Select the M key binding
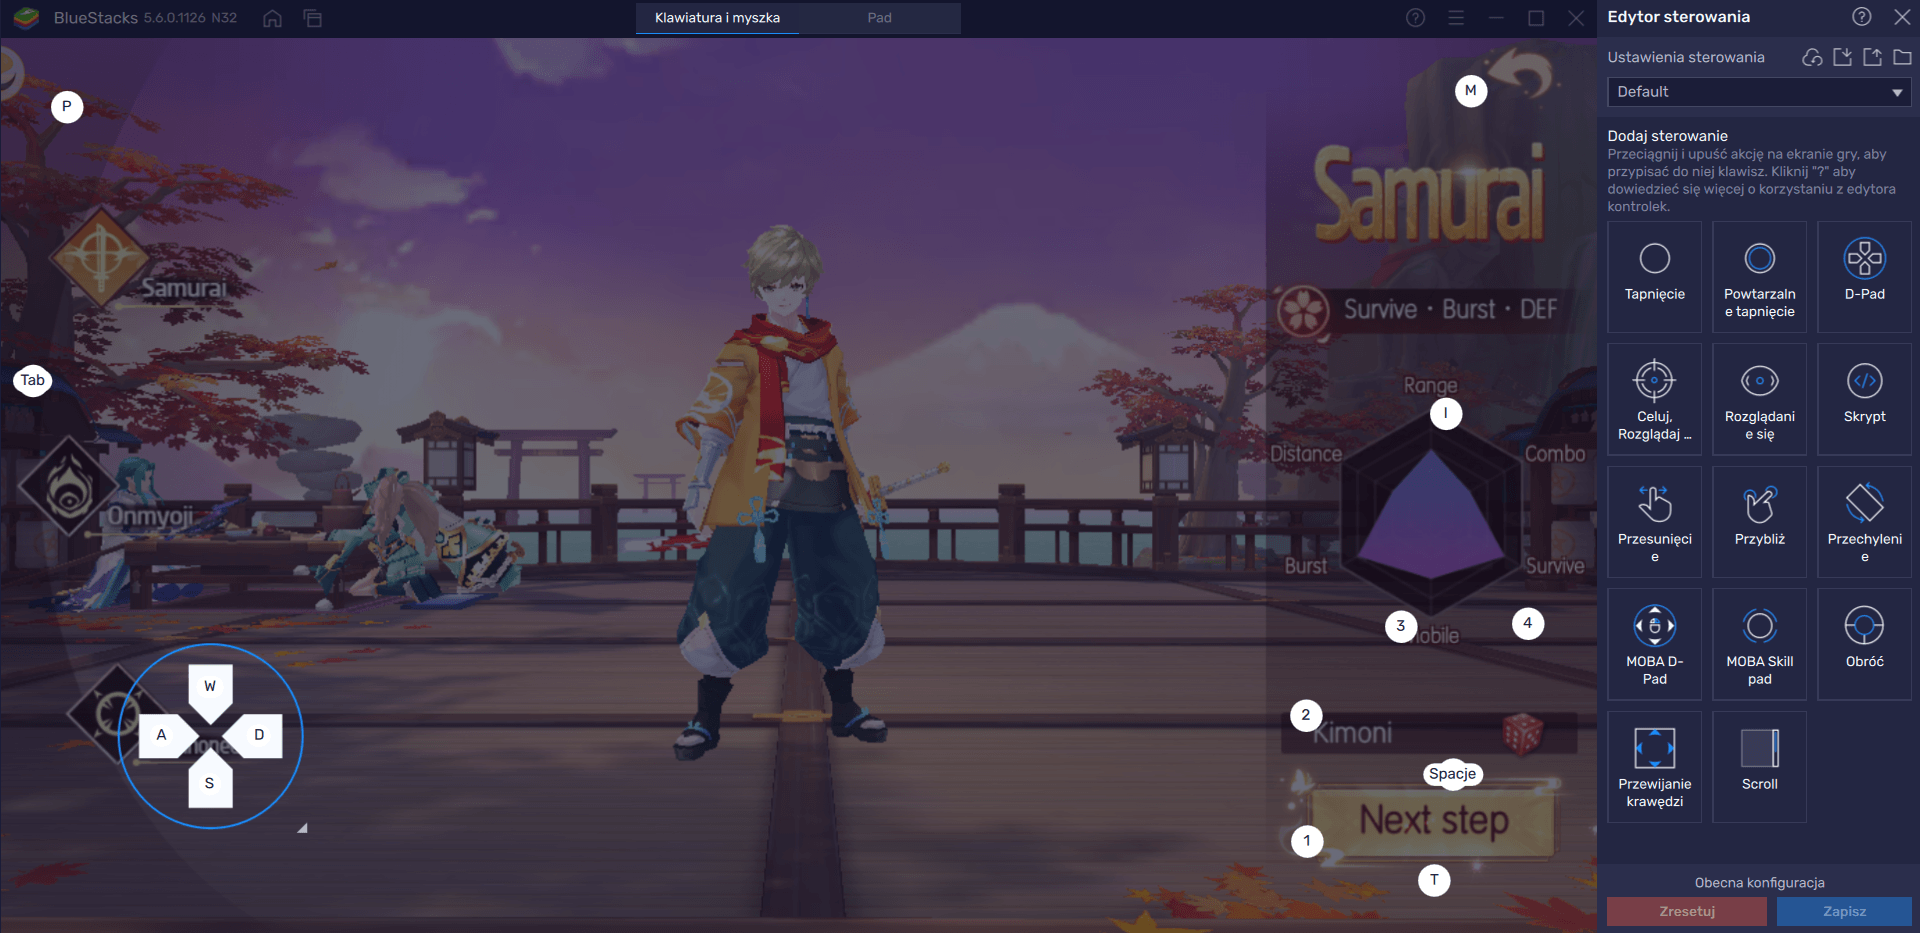Image resolution: width=1920 pixels, height=933 pixels. tap(1471, 90)
